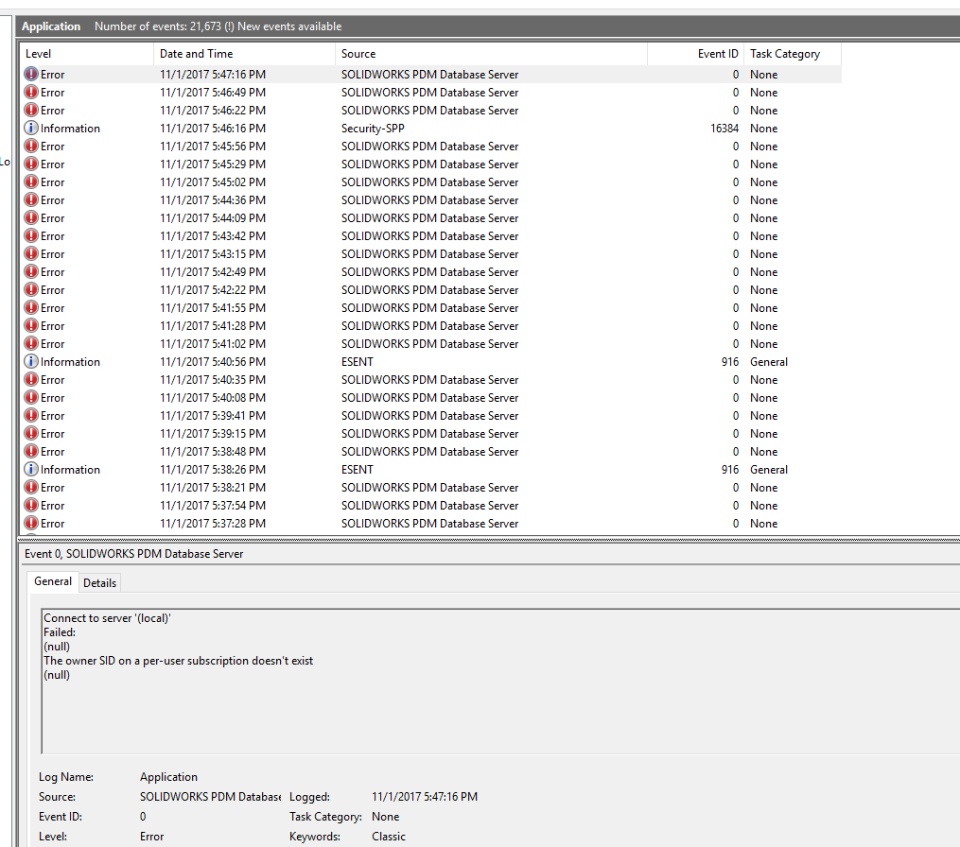This screenshot has width=960, height=847.
Task: Click the error icon for the 5:38:48 PM event
Action: point(31,451)
